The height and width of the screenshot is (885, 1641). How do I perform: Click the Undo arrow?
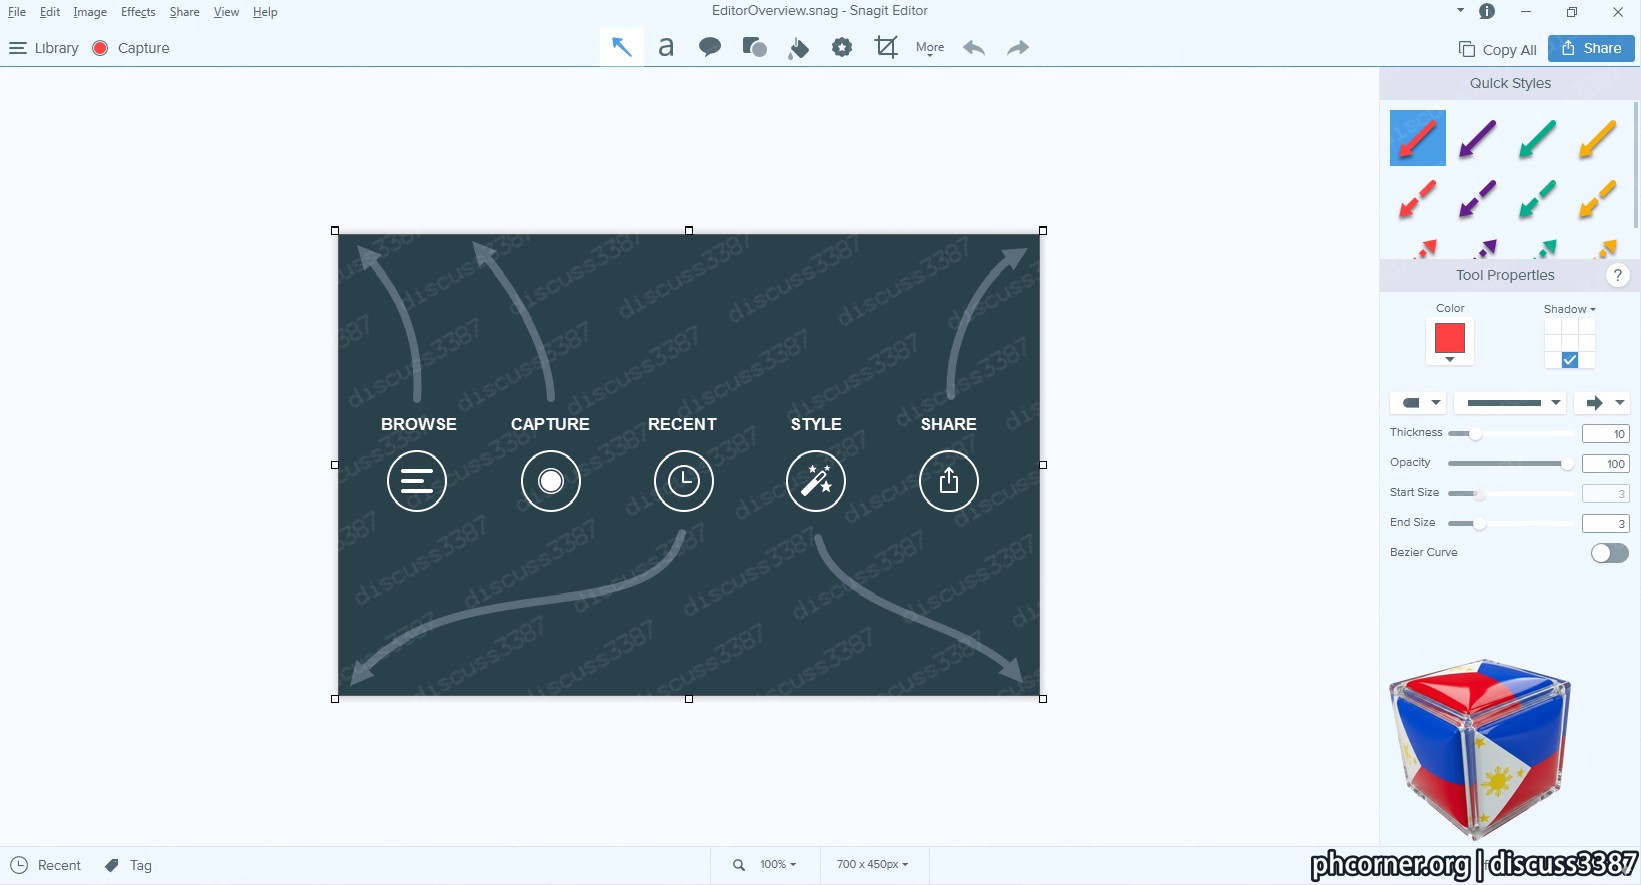(974, 48)
